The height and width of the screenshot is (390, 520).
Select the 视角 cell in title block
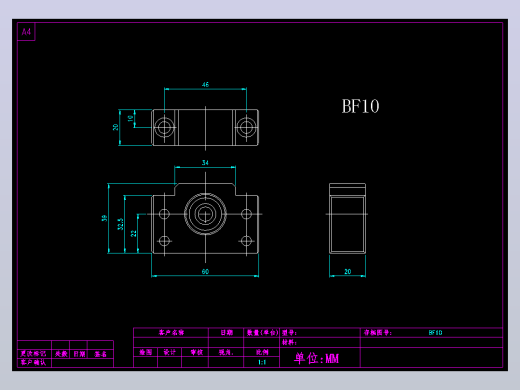point(226,352)
